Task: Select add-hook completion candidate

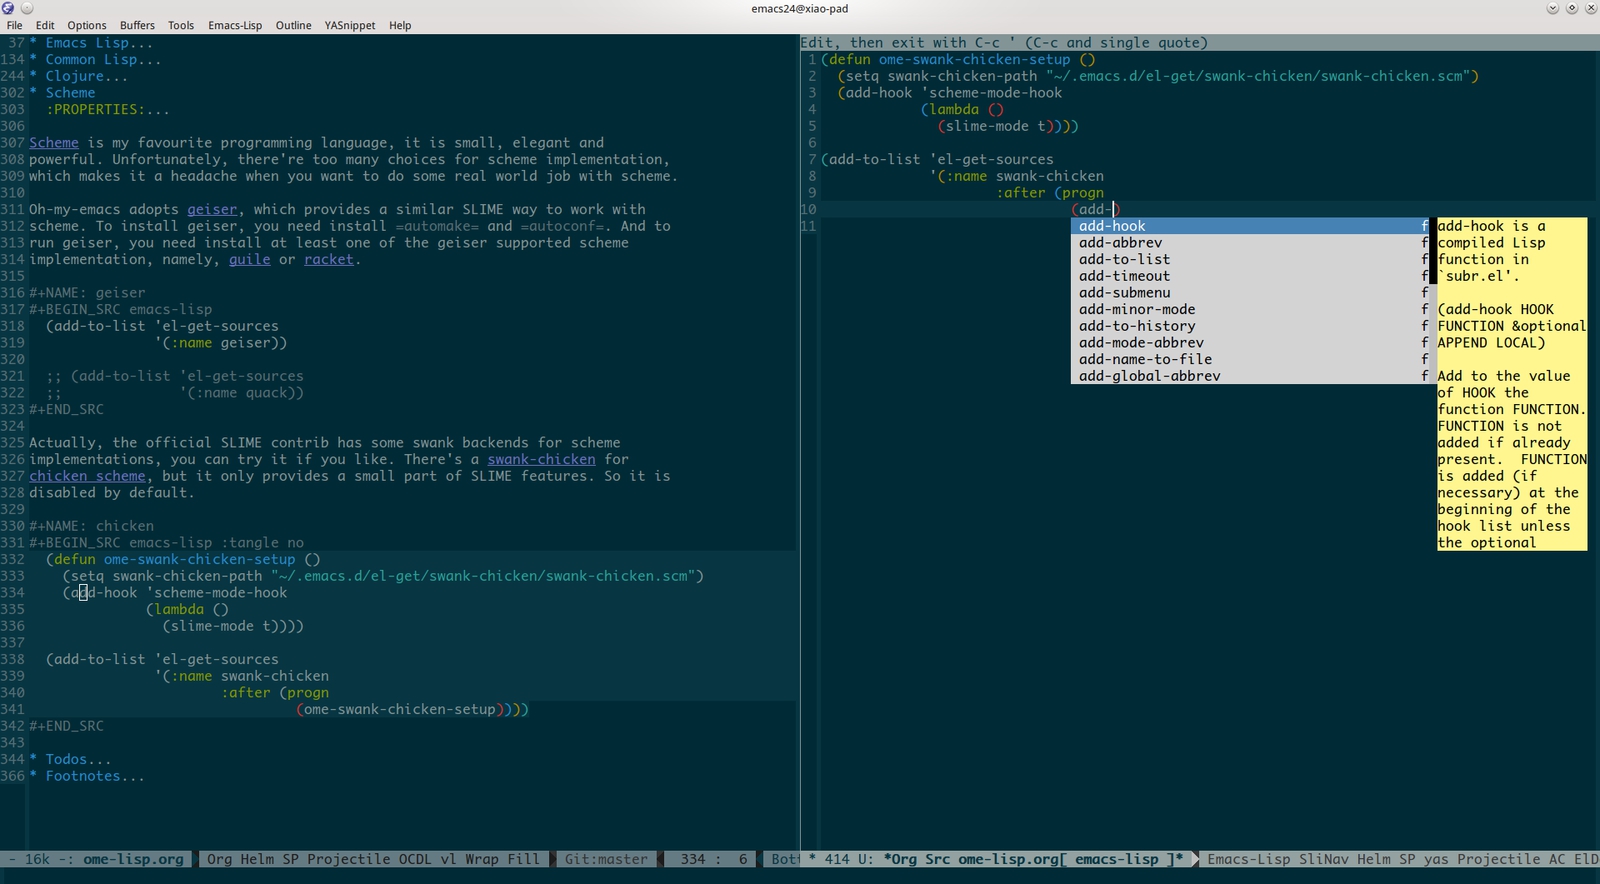Action: (1250, 226)
